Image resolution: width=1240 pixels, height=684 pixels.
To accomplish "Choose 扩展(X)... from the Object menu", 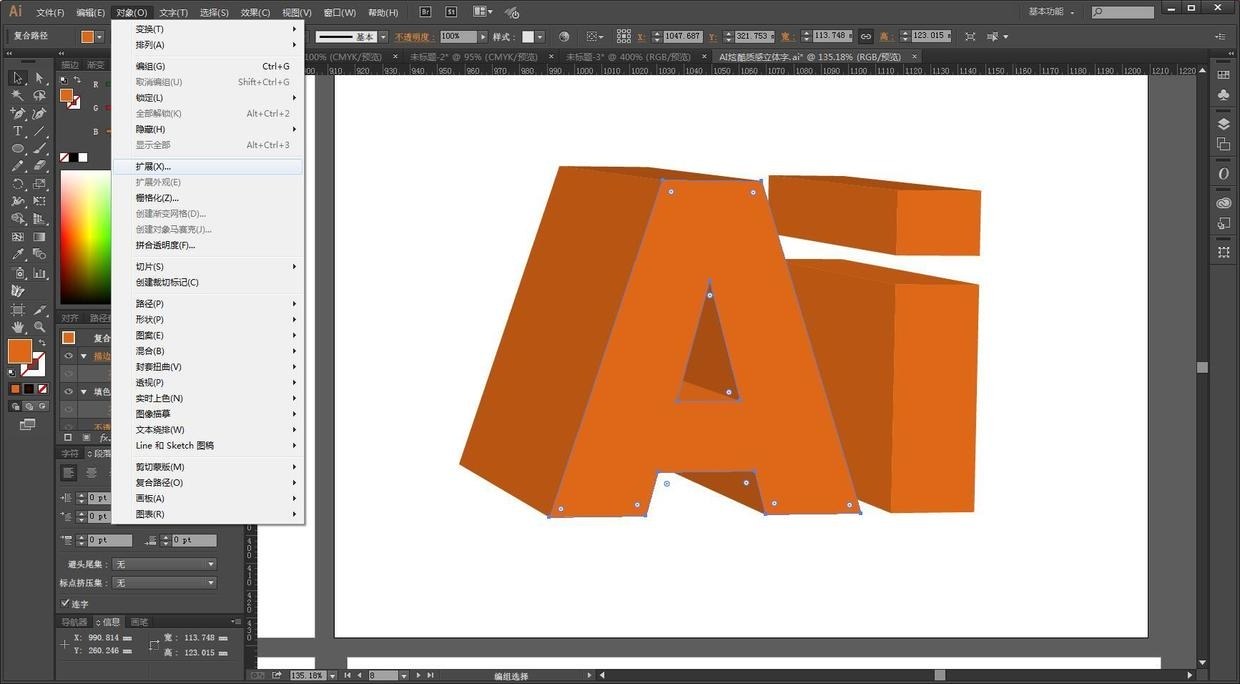I will click(154, 167).
